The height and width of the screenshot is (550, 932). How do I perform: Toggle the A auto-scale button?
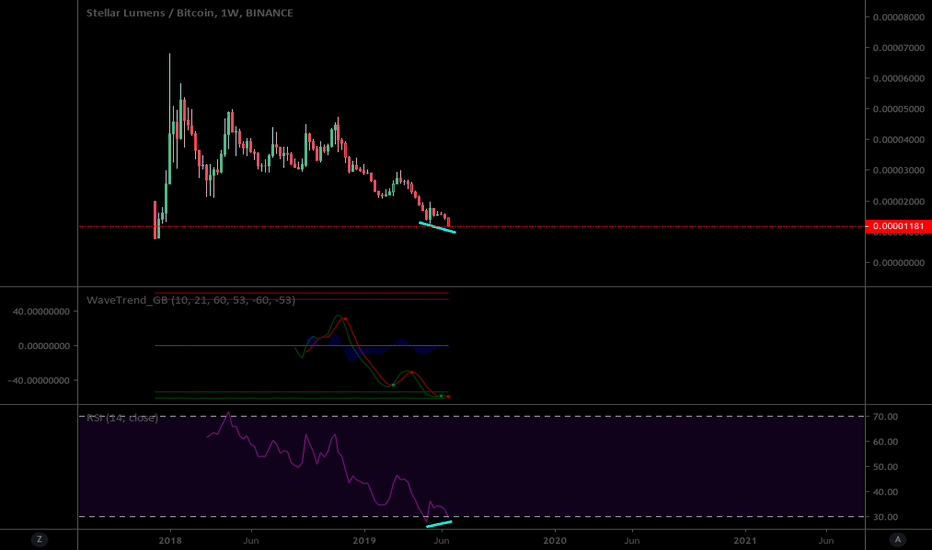point(898,539)
